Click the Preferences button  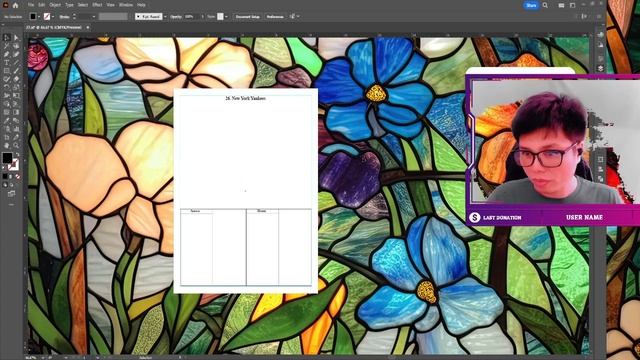(275, 17)
